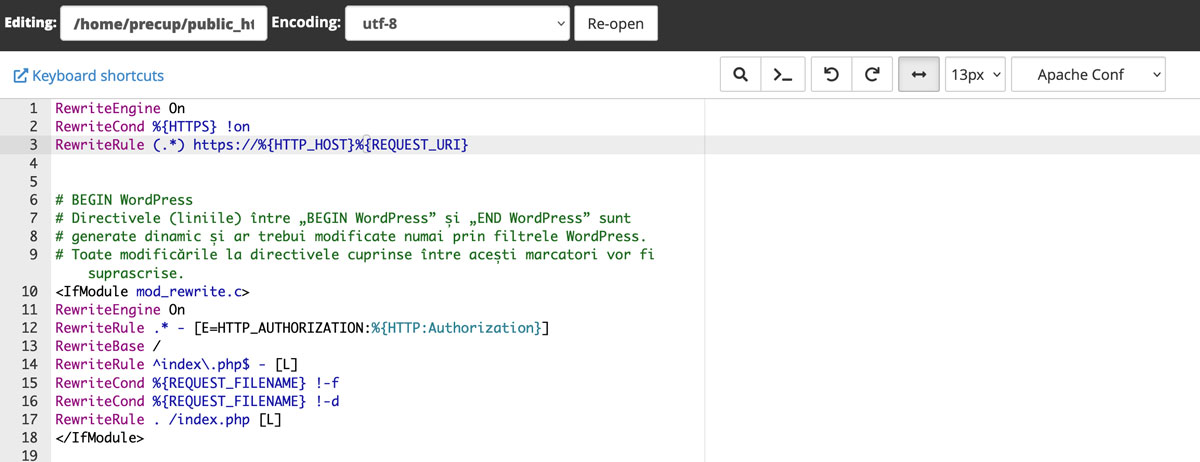Open the utf-8 encoding dropdown
1200x462 pixels.
[x=458, y=23]
